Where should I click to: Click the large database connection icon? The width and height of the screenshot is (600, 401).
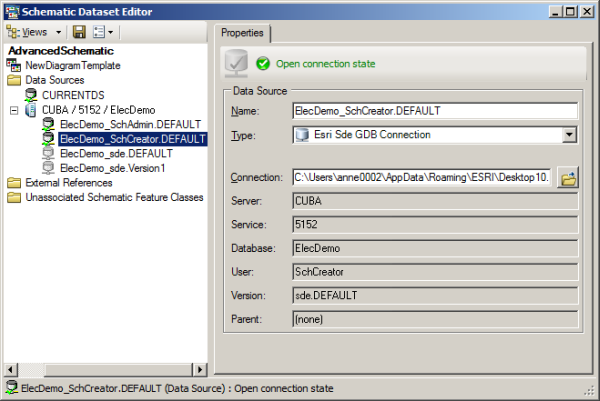(x=236, y=63)
